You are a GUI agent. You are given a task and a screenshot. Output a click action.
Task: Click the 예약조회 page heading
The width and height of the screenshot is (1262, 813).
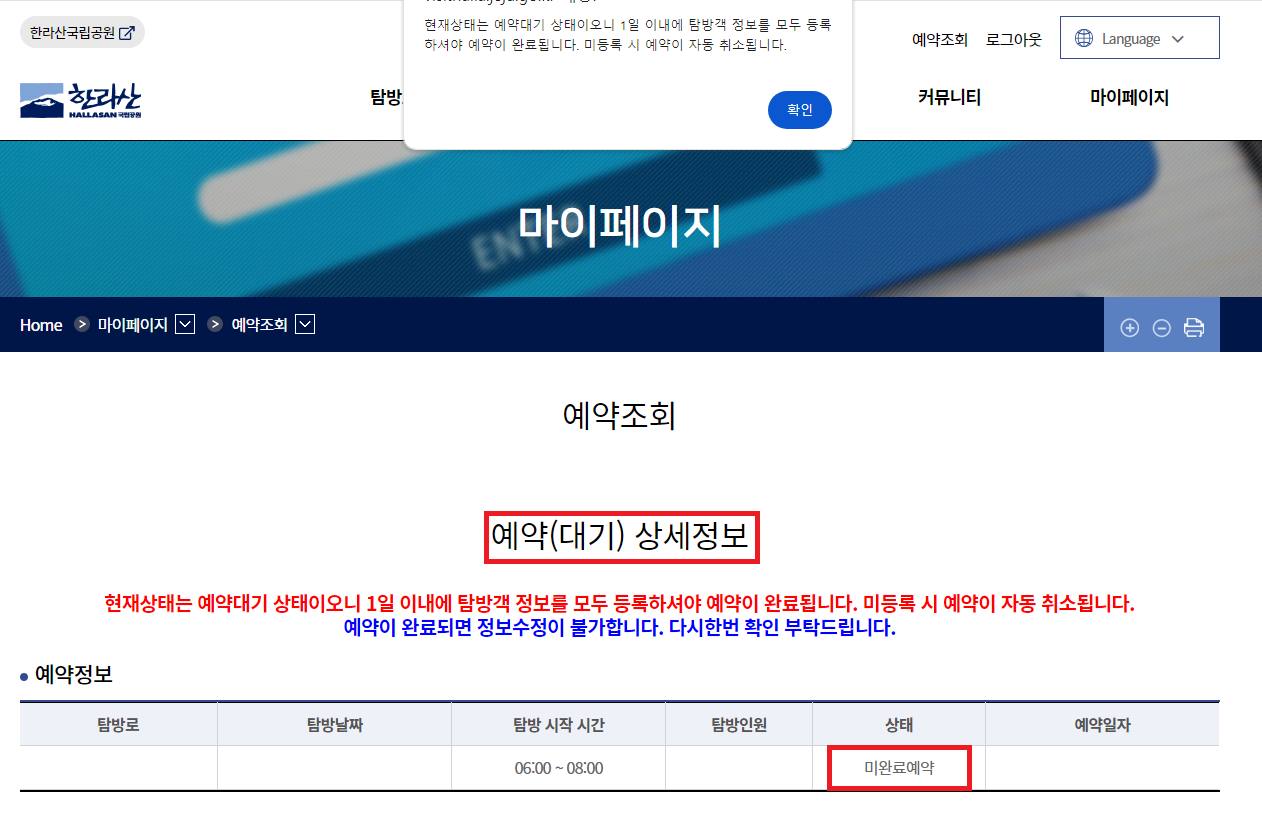click(x=620, y=415)
